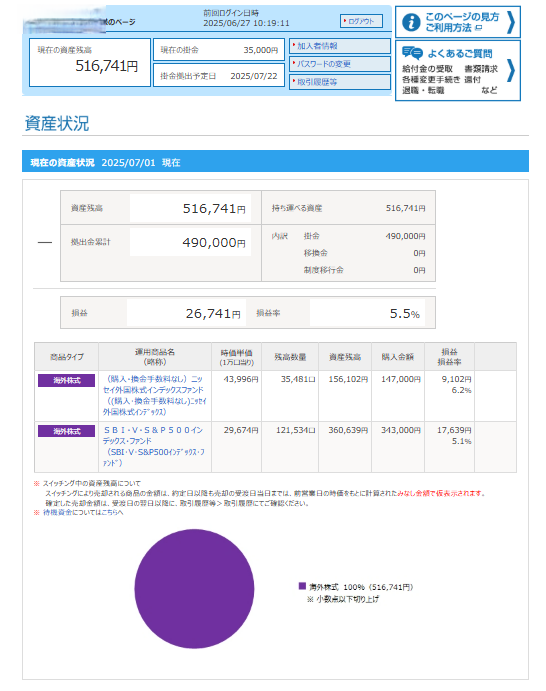The width and height of the screenshot is (546, 691).
Task: Click the purple pie chart
Action: point(194,589)
